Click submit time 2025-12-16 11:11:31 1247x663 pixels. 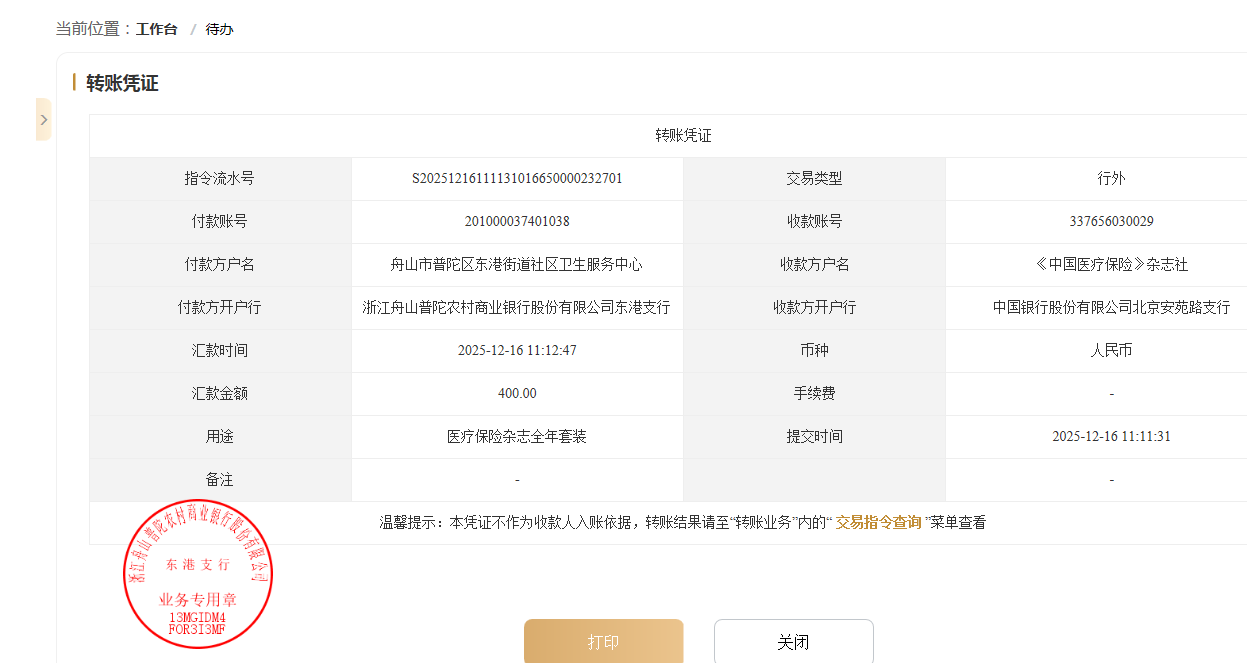point(1111,437)
